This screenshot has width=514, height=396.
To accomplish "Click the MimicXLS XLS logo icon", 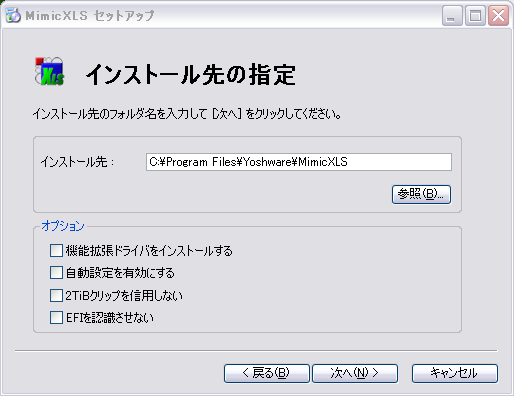I will [x=49, y=71].
